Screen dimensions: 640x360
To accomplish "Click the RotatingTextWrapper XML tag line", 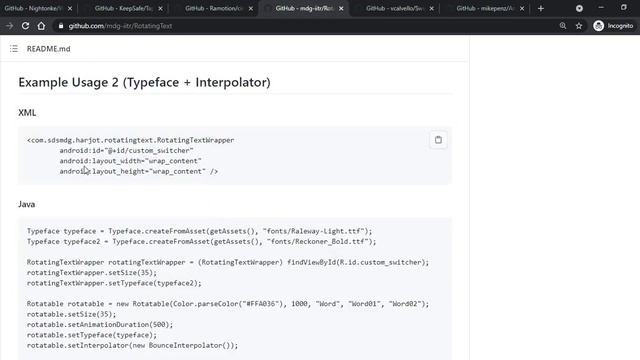I will (x=131, y=140).
